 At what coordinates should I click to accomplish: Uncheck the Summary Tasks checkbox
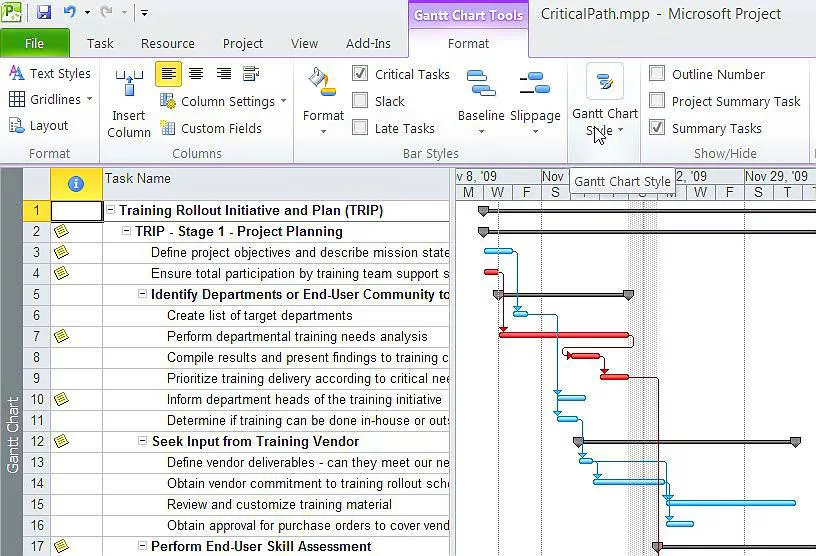pyautogui.click(x=657, y=127)
